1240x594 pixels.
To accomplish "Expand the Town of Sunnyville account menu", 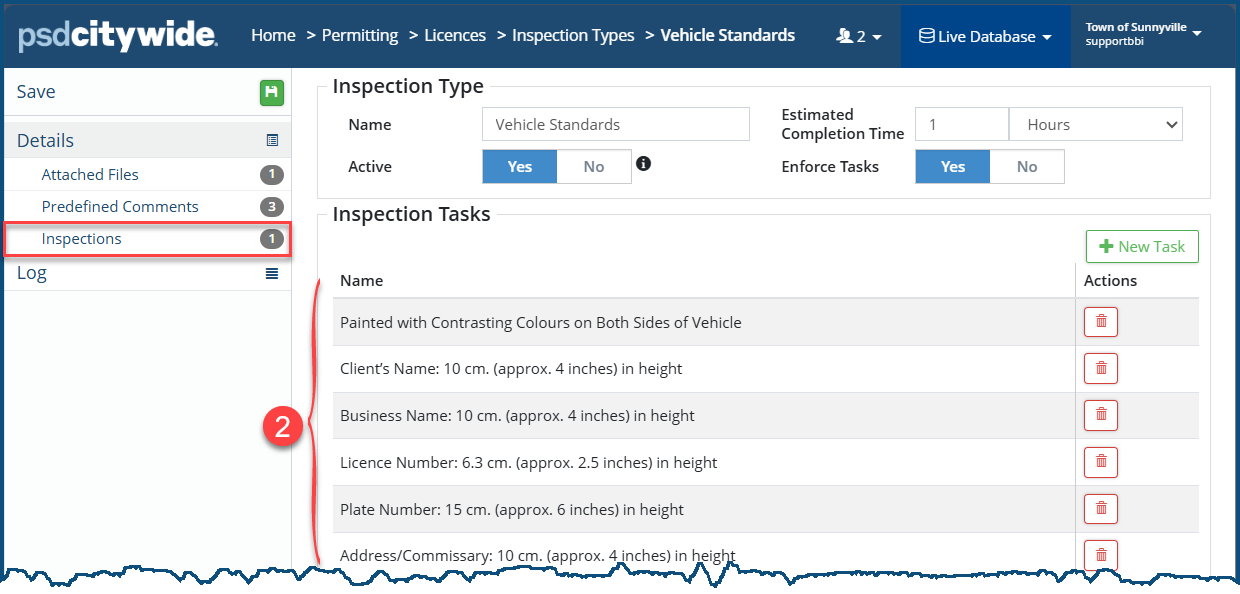I will click(x=1143, y=34).
